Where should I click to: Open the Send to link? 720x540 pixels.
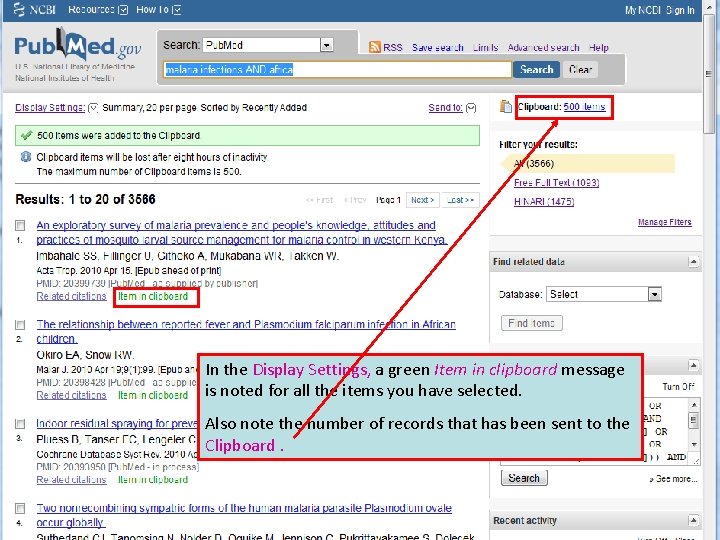pyautogui.click(x=445, y=108)
